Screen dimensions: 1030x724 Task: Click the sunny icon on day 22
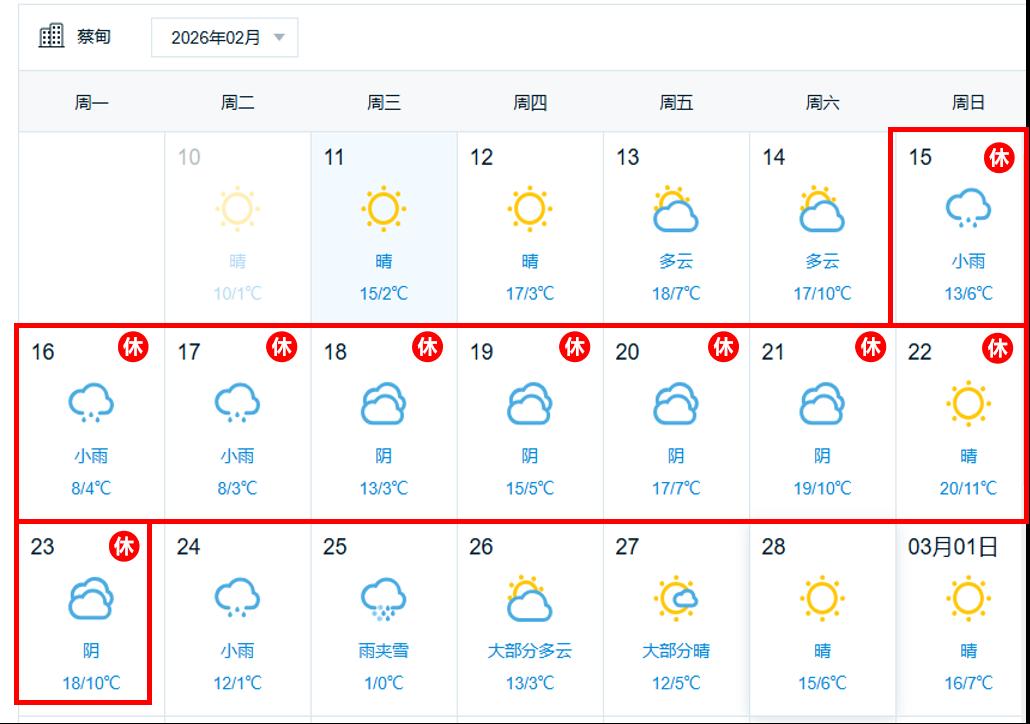[968, 404]
